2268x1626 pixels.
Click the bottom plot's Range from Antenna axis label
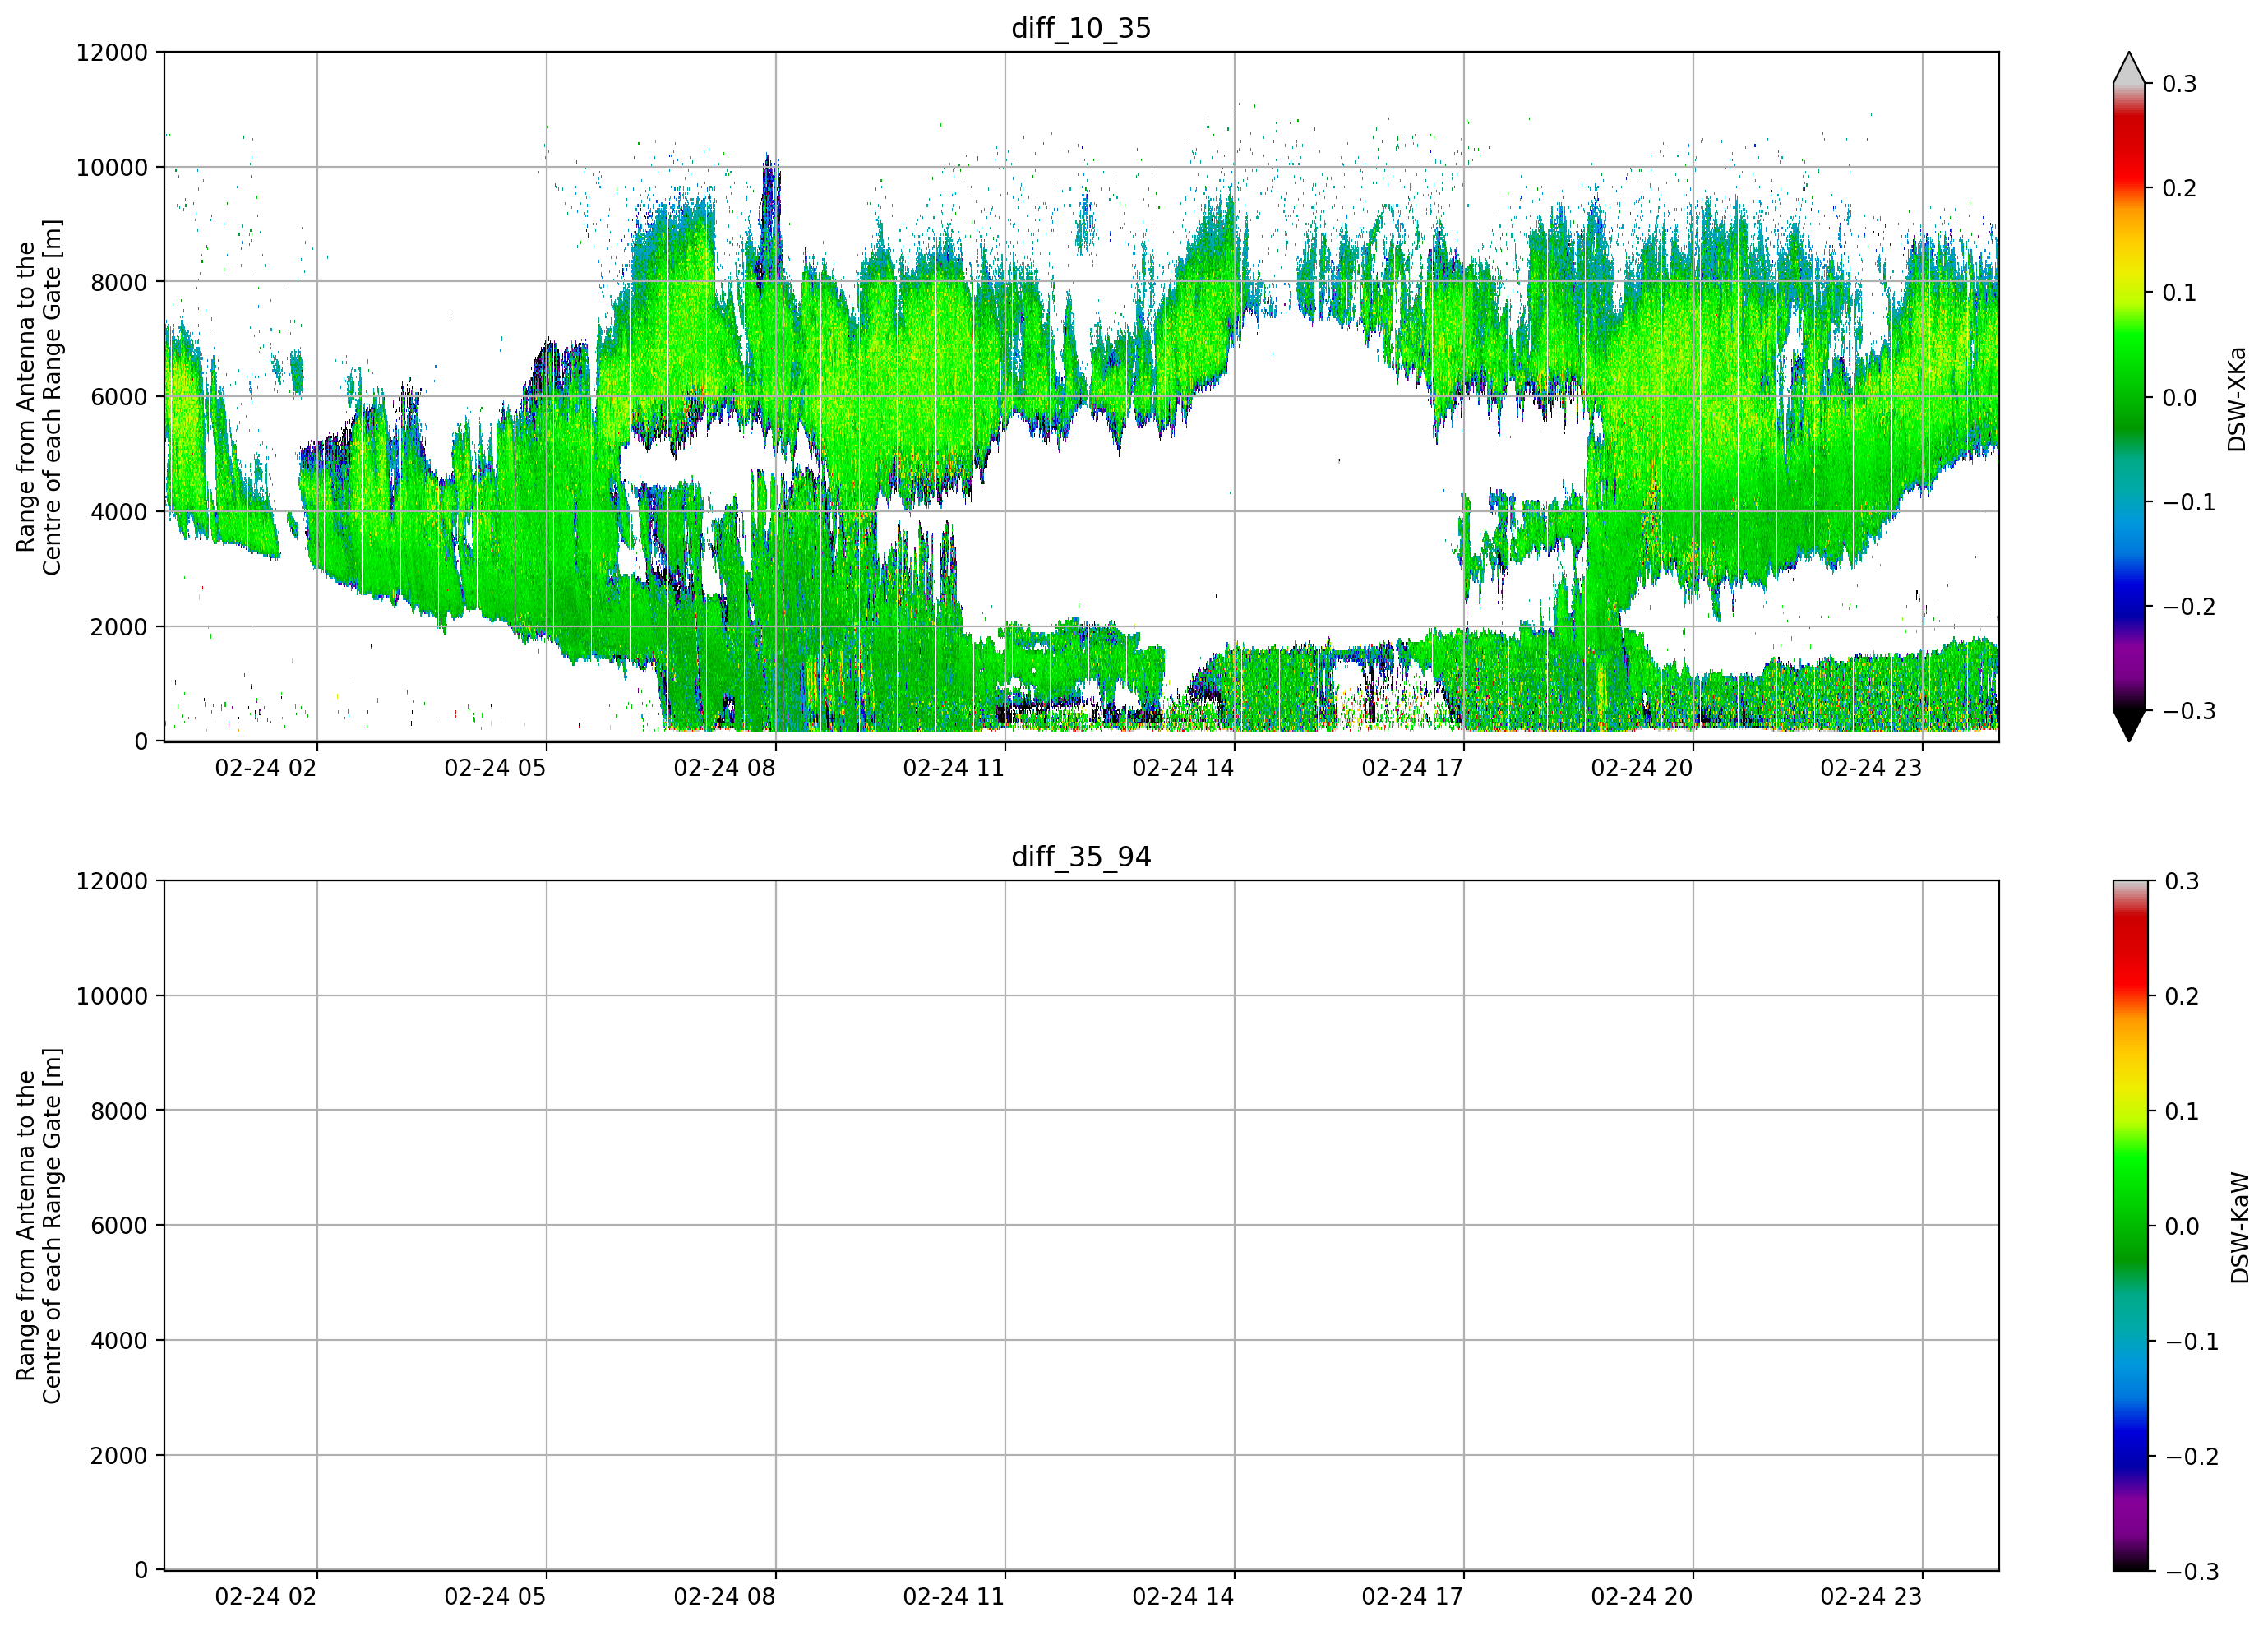[39, 1226]
